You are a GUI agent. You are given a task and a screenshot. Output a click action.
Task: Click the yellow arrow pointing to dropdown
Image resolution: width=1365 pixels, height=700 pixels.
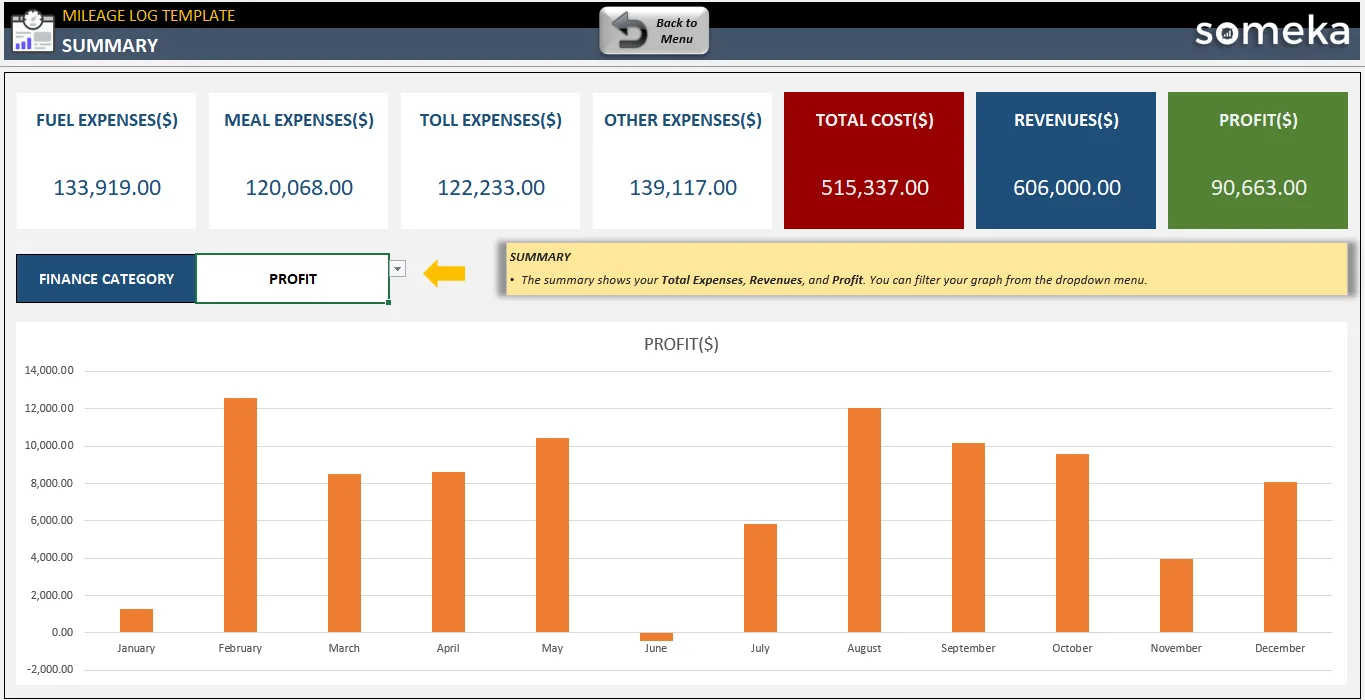click(x=444, y=273)
